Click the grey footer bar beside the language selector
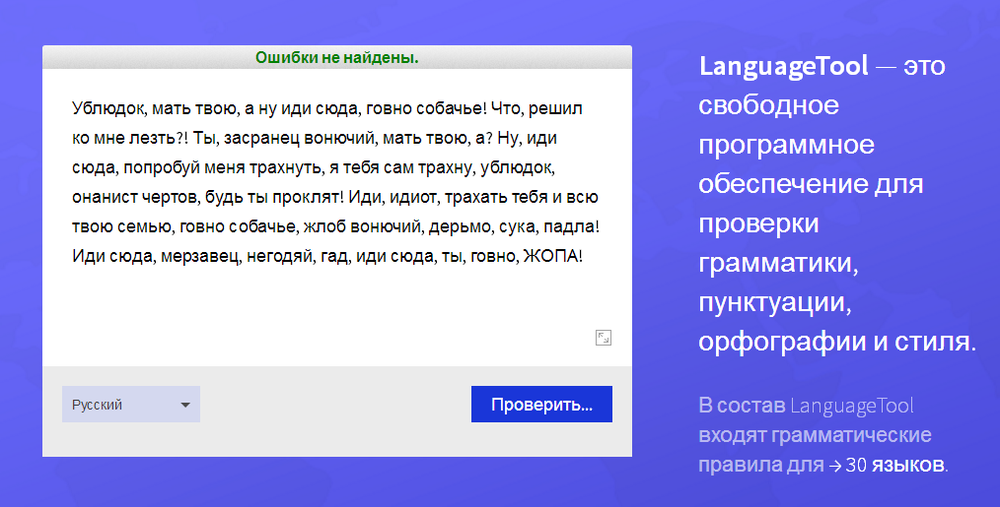This screenshot has width=1000, height=507. (335, 405)
